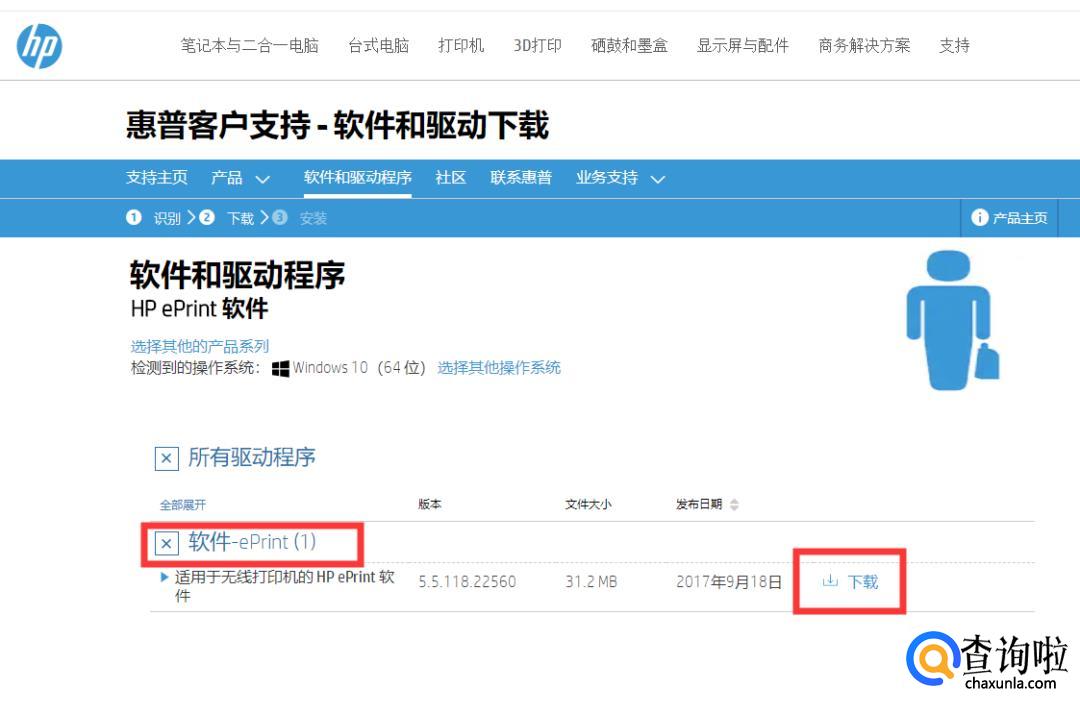Click 所有驱动程序 heading

(x=252, y=457)
